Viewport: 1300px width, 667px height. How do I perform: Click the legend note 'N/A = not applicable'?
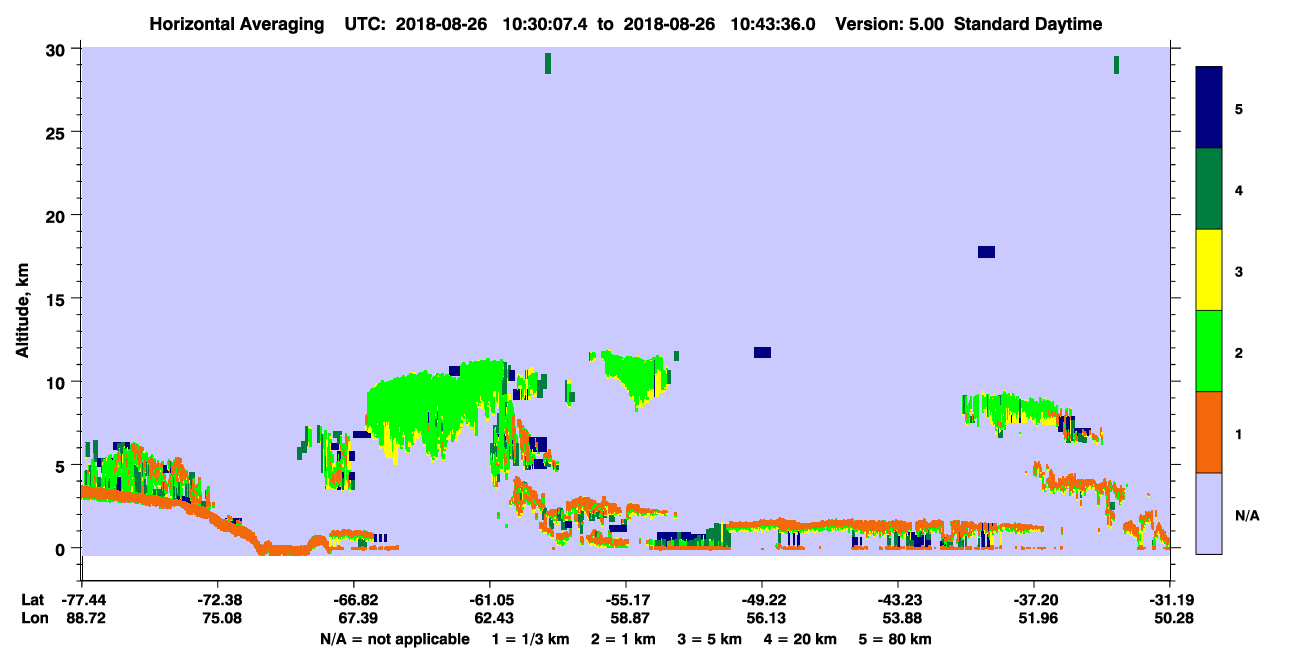(x=394, y=639)
